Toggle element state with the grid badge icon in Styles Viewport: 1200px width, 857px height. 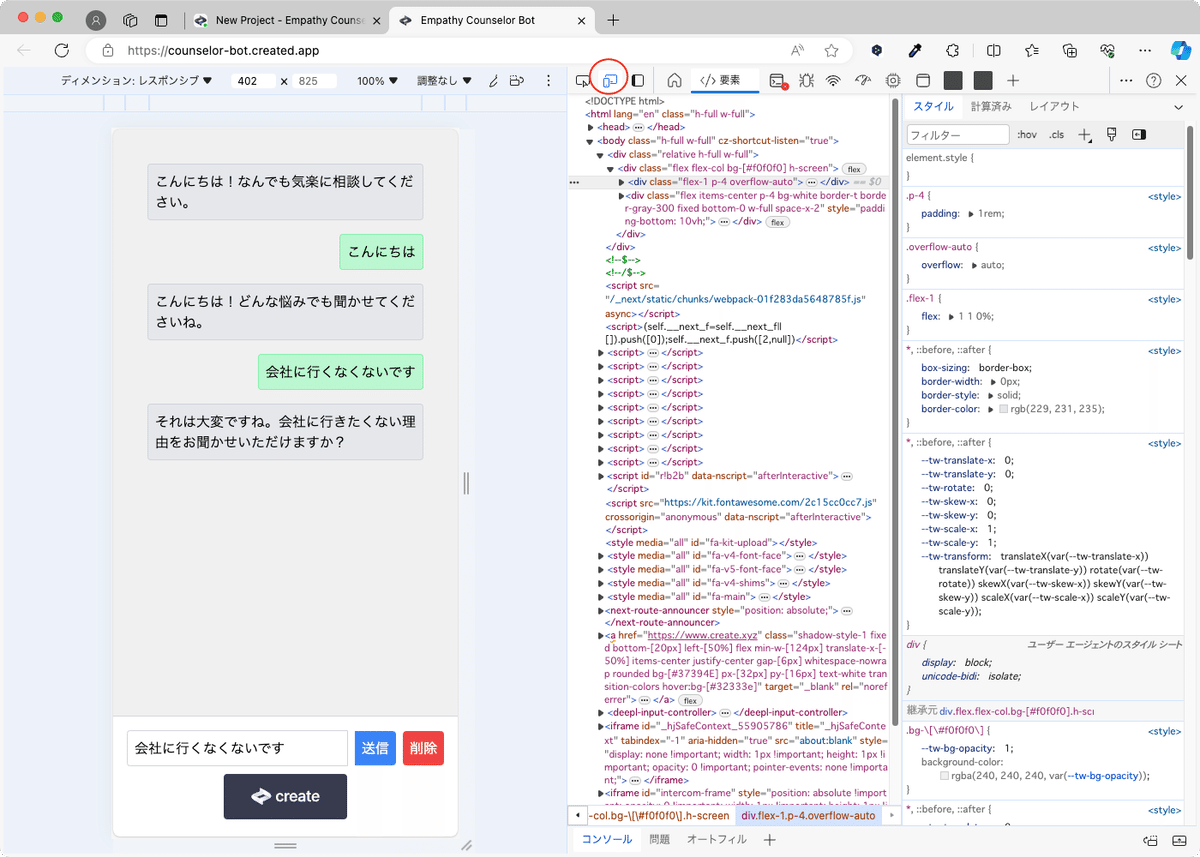1111,134
